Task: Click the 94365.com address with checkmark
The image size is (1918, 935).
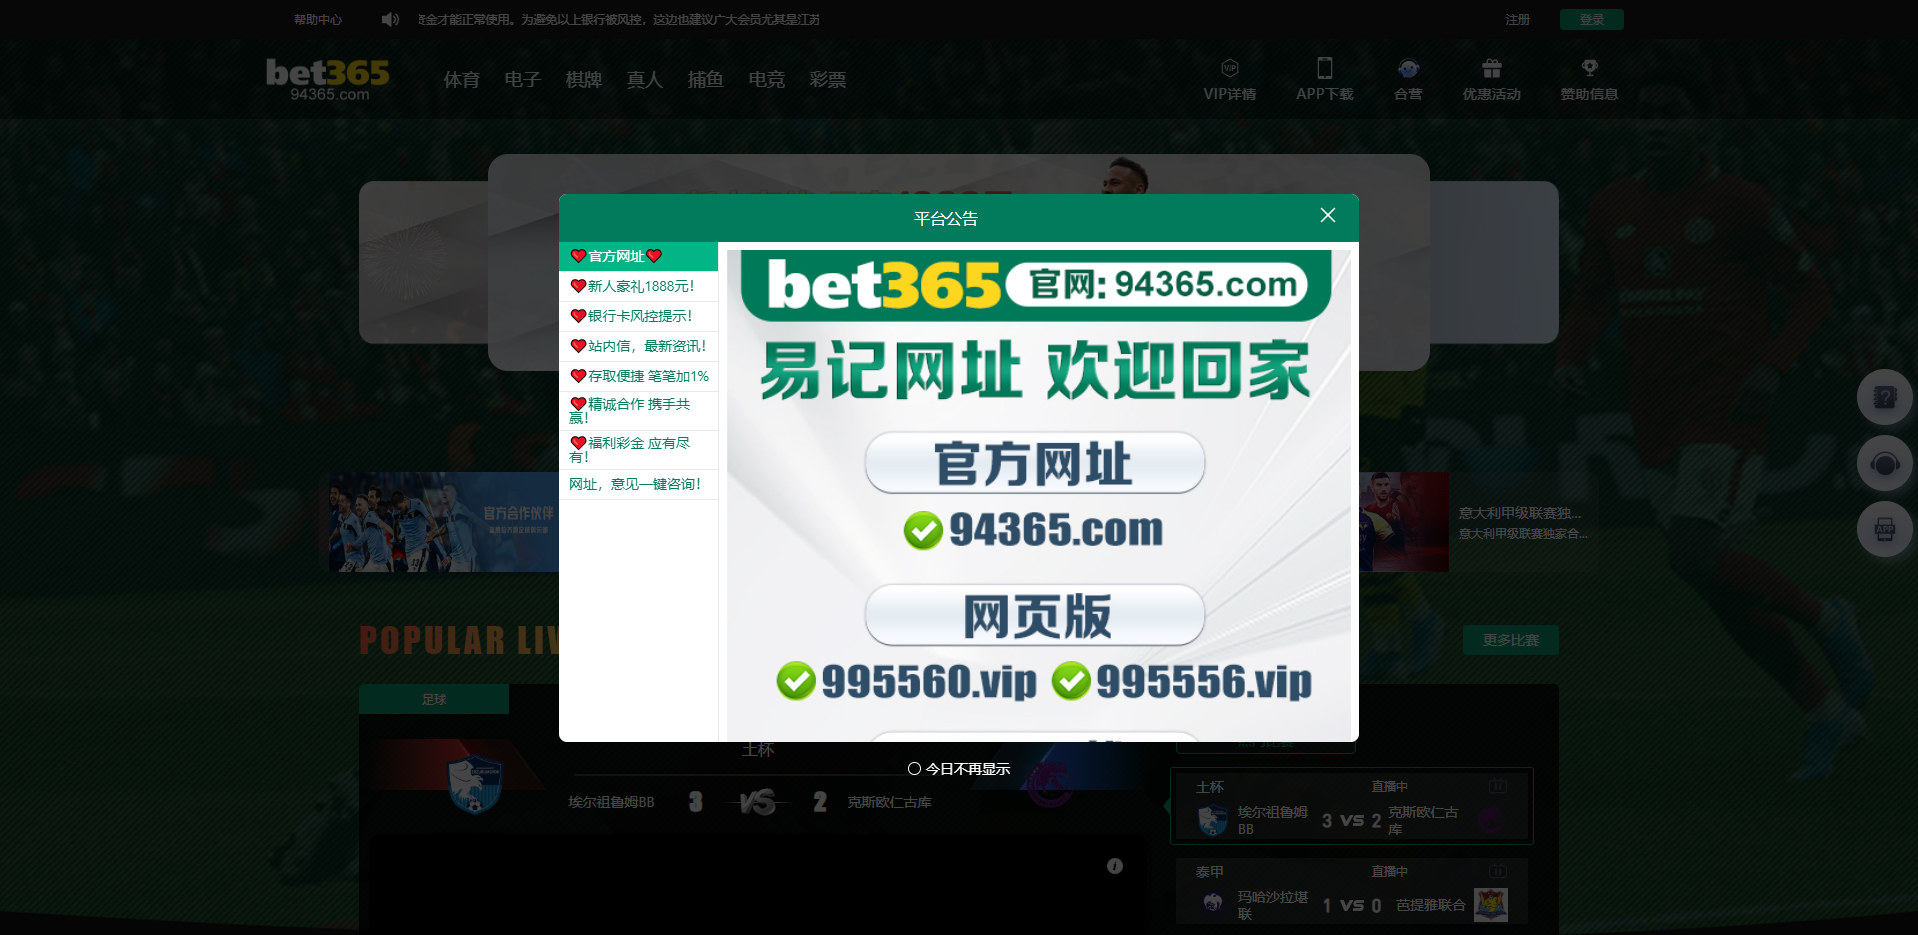Action: (x=1034, y=530)
